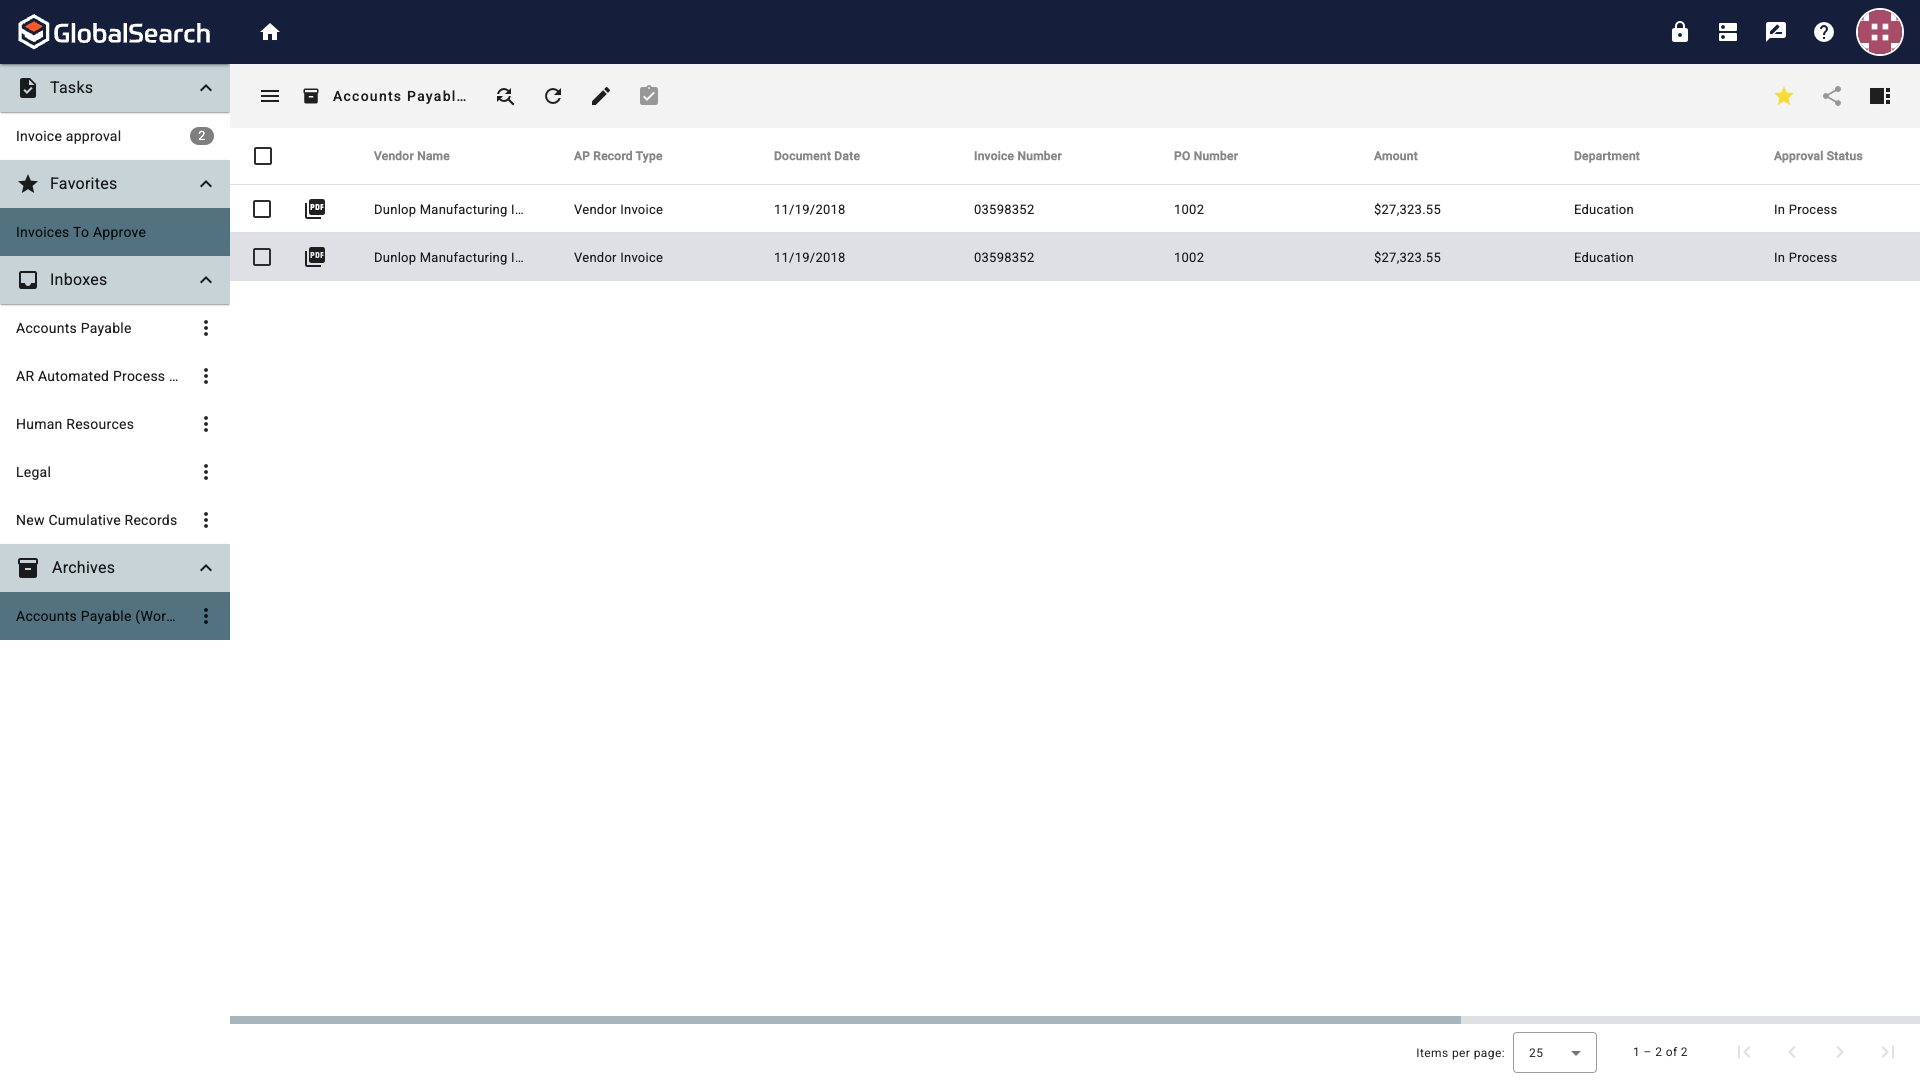Refresh the search results
The width and height of the screenshot is (1920, 1080).
(x=552, y=96)
